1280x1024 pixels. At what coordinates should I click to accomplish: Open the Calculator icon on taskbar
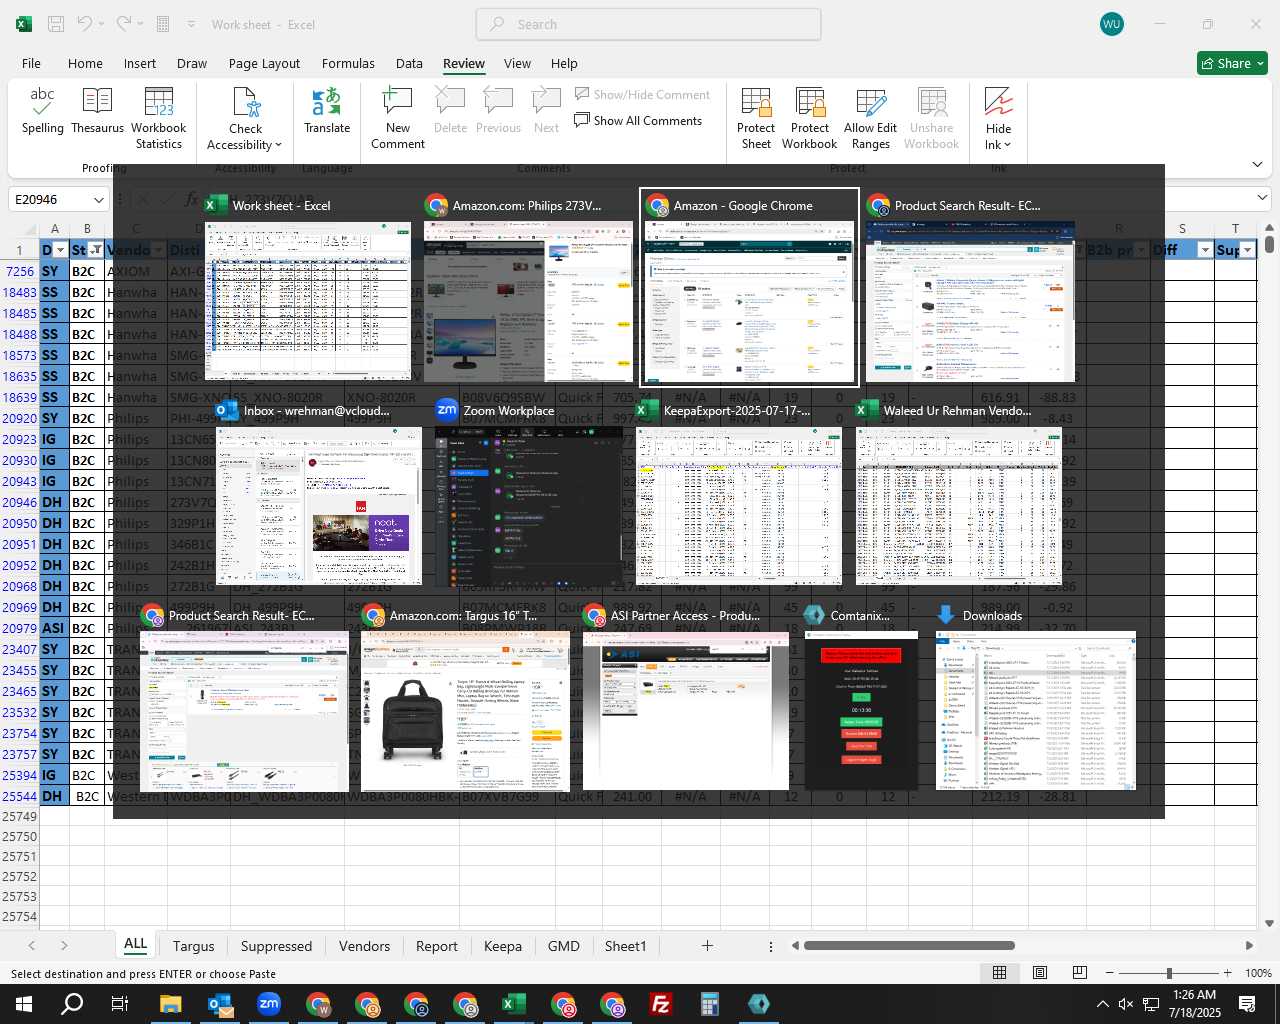tap(709, 1004)
